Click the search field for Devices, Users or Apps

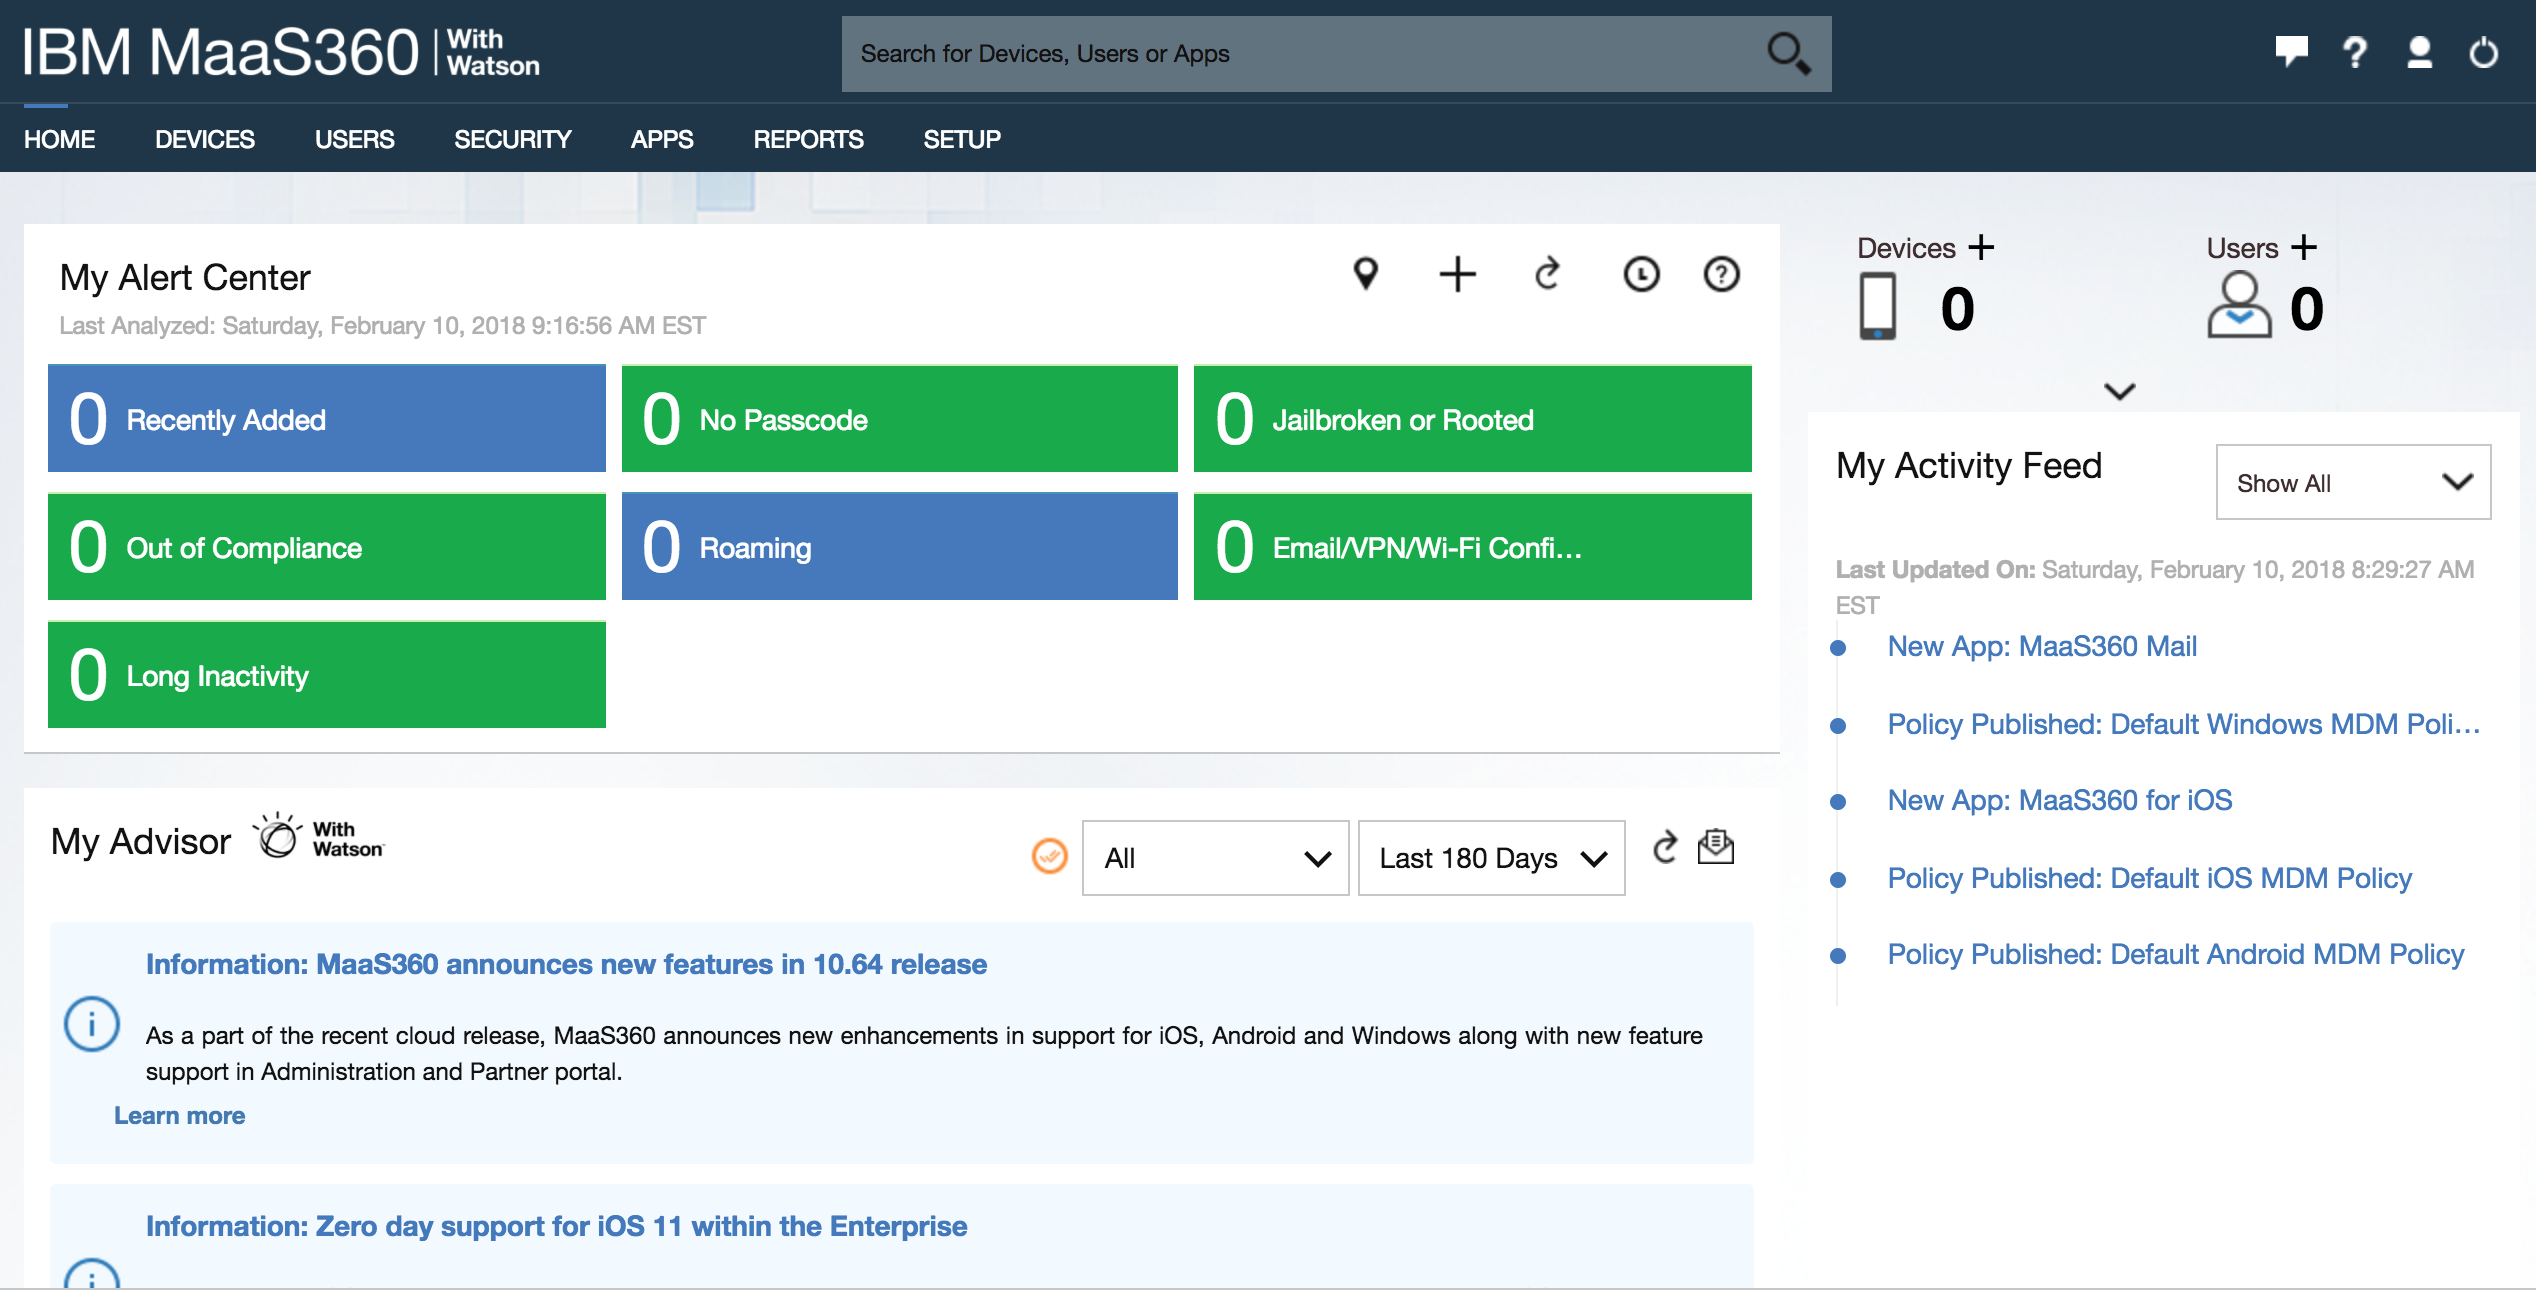1300,53
